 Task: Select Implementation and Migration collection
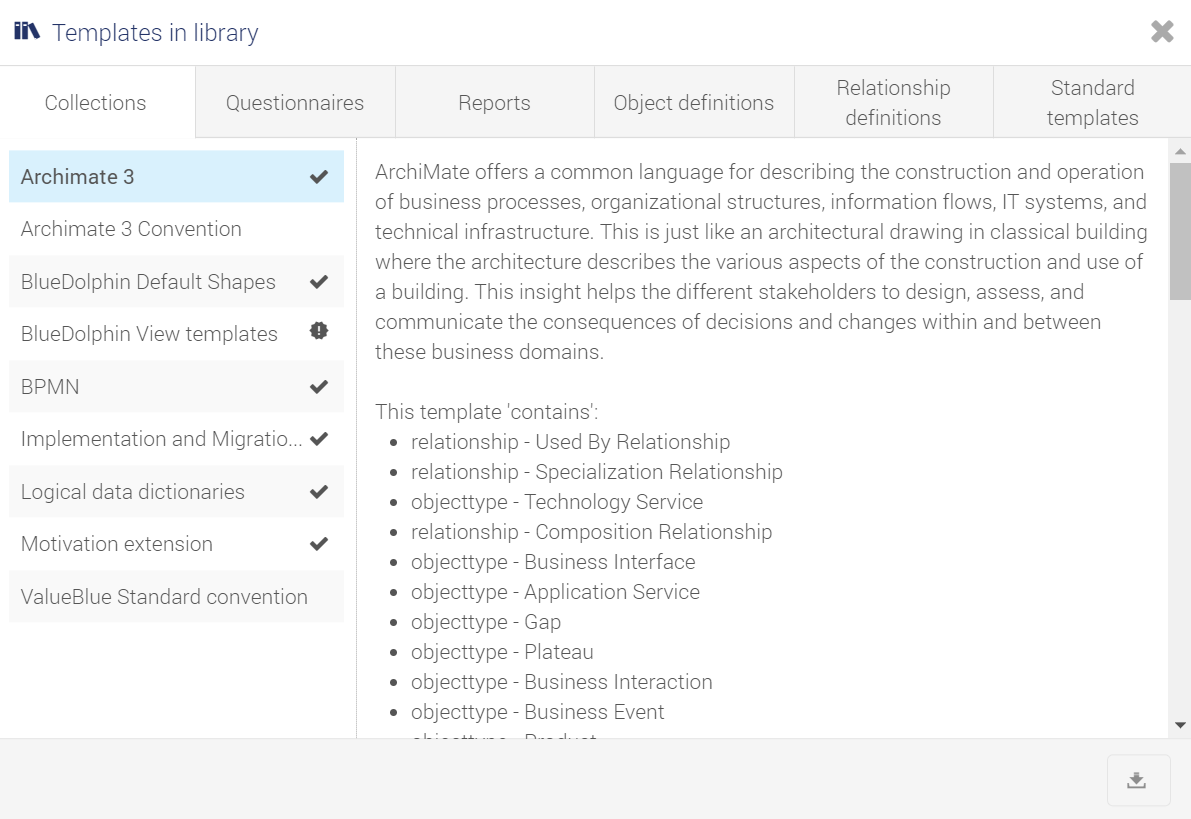tap(176, 439)
